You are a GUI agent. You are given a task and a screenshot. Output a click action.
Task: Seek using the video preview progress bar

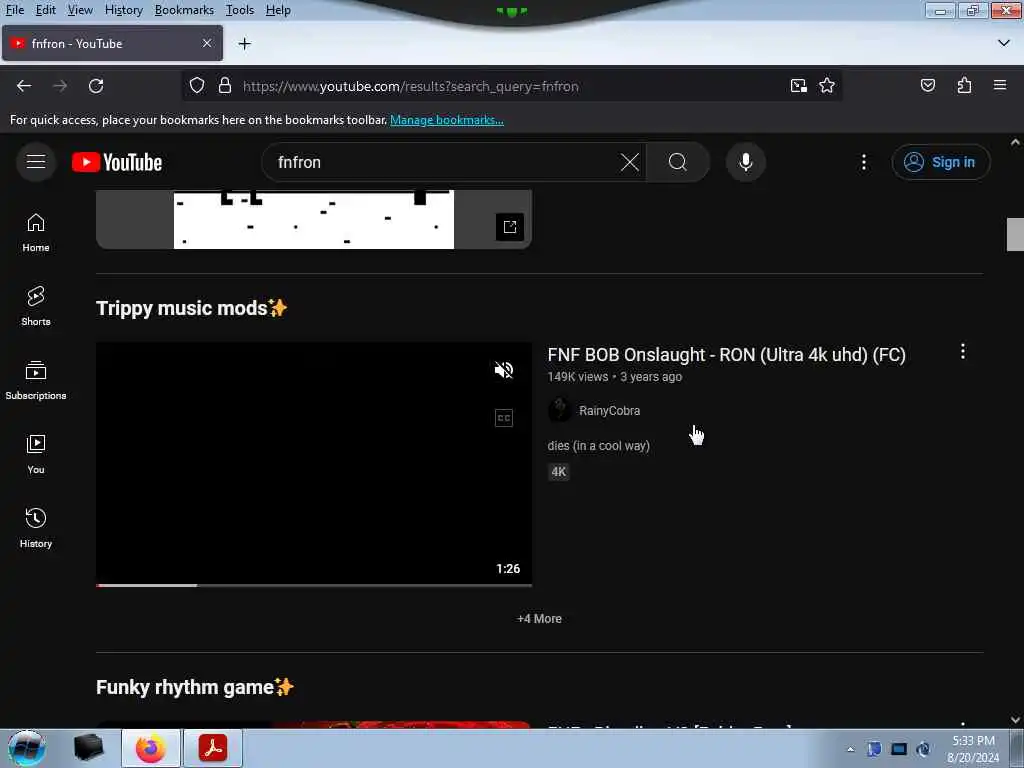[313, 585]
